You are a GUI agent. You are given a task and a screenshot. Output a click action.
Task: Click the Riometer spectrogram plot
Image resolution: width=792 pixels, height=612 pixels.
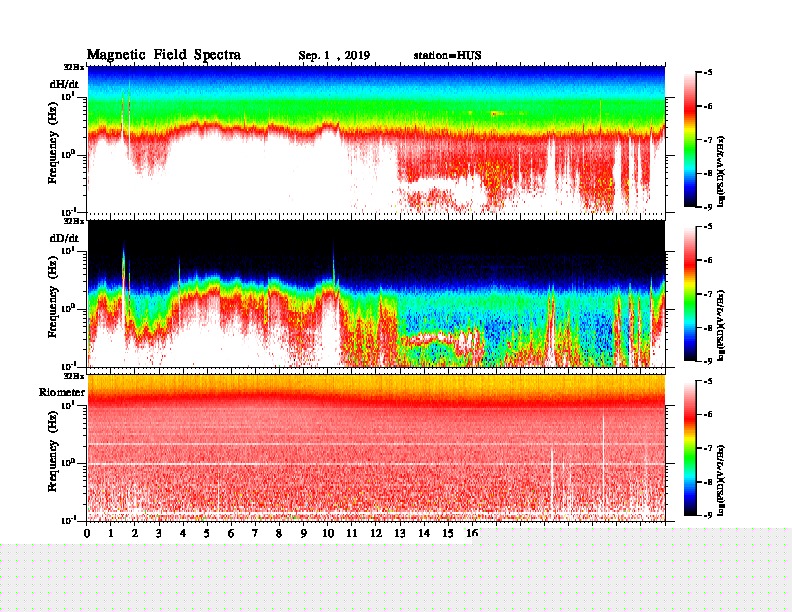(376, 448)
